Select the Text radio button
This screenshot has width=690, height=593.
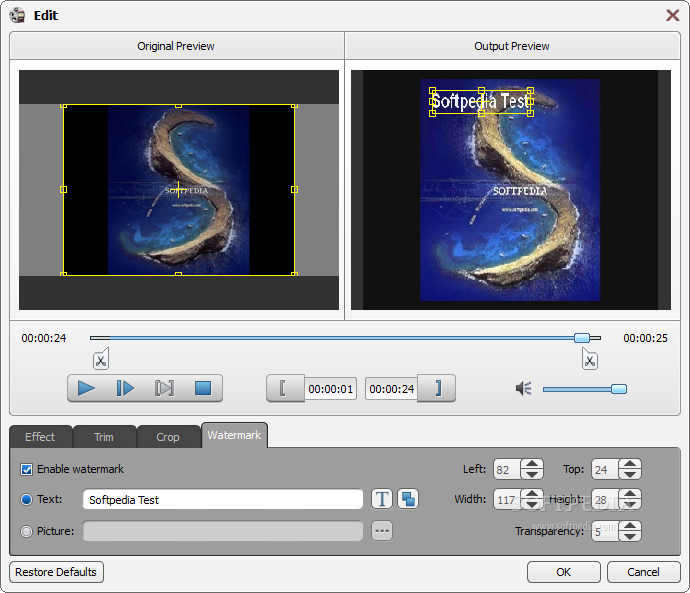(x=26, y=499)
